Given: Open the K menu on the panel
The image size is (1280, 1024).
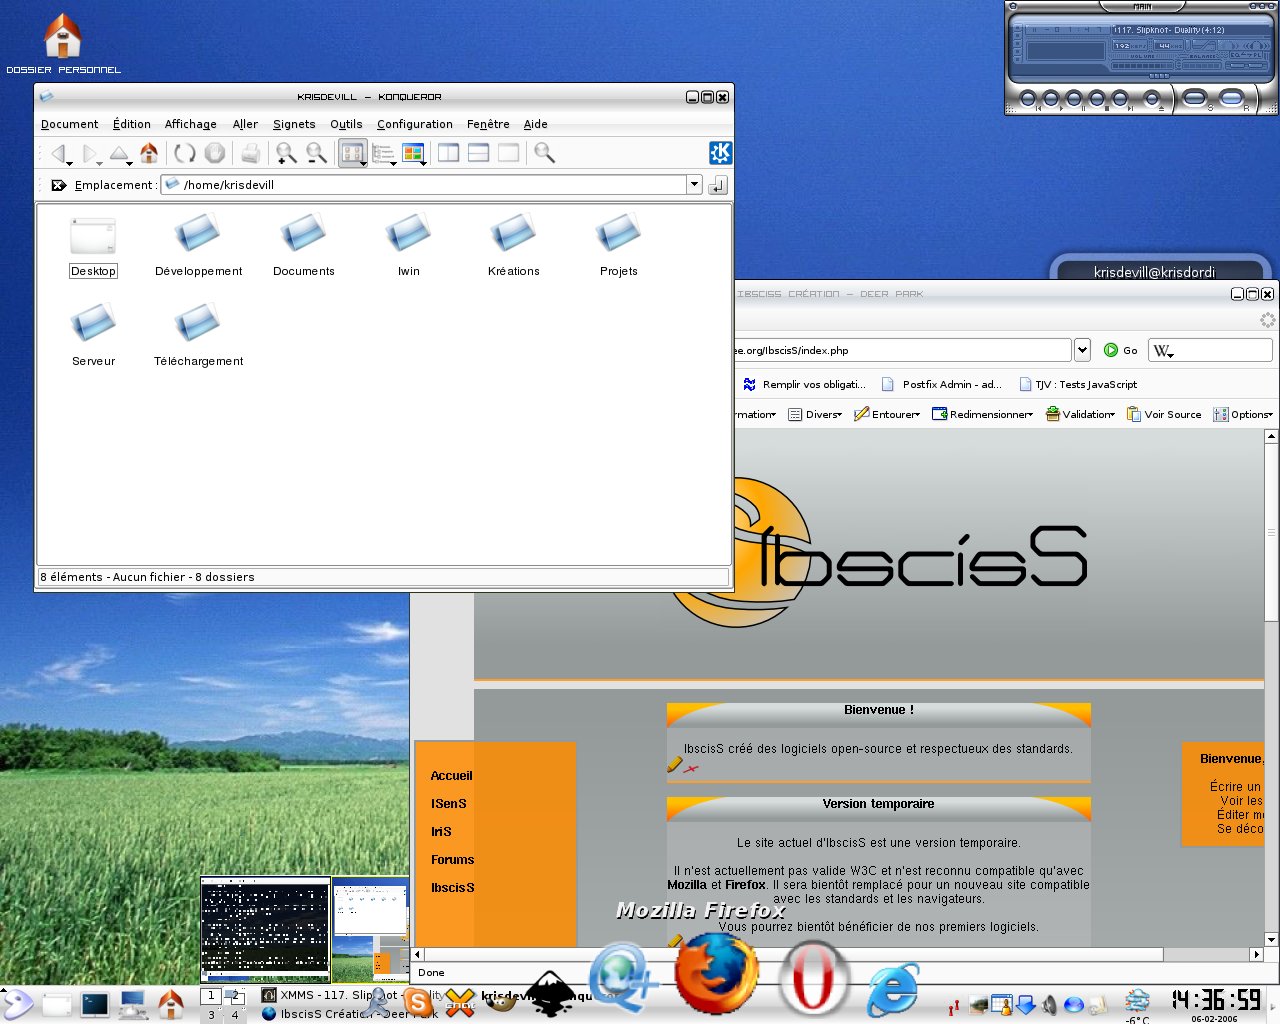Looking at the screenshot, I should point(17,1003).
